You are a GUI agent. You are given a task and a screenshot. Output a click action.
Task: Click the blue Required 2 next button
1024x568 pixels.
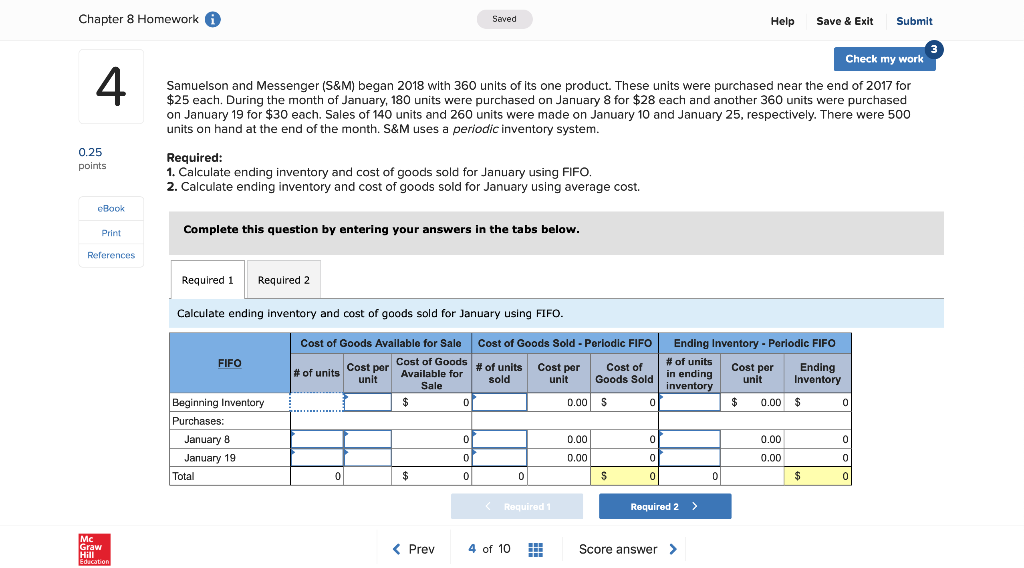tap(665, 507)
